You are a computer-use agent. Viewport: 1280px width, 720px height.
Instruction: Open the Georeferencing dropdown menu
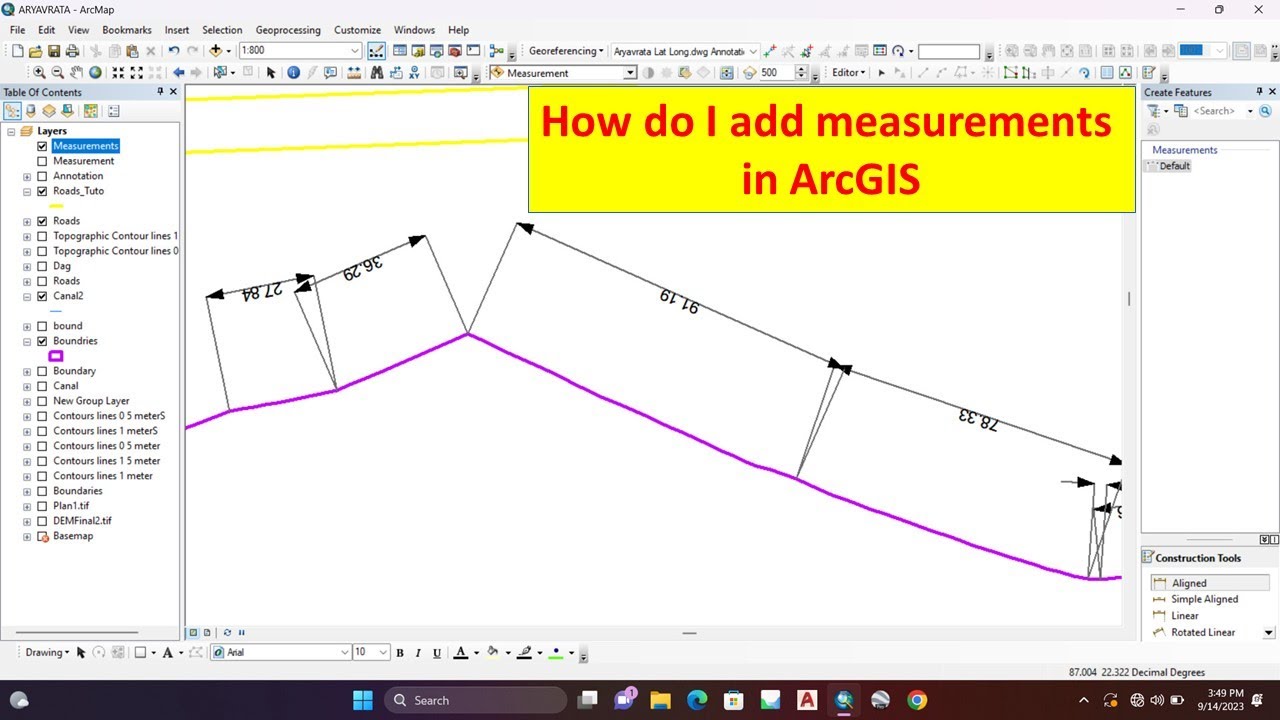[x=566, y=51]
